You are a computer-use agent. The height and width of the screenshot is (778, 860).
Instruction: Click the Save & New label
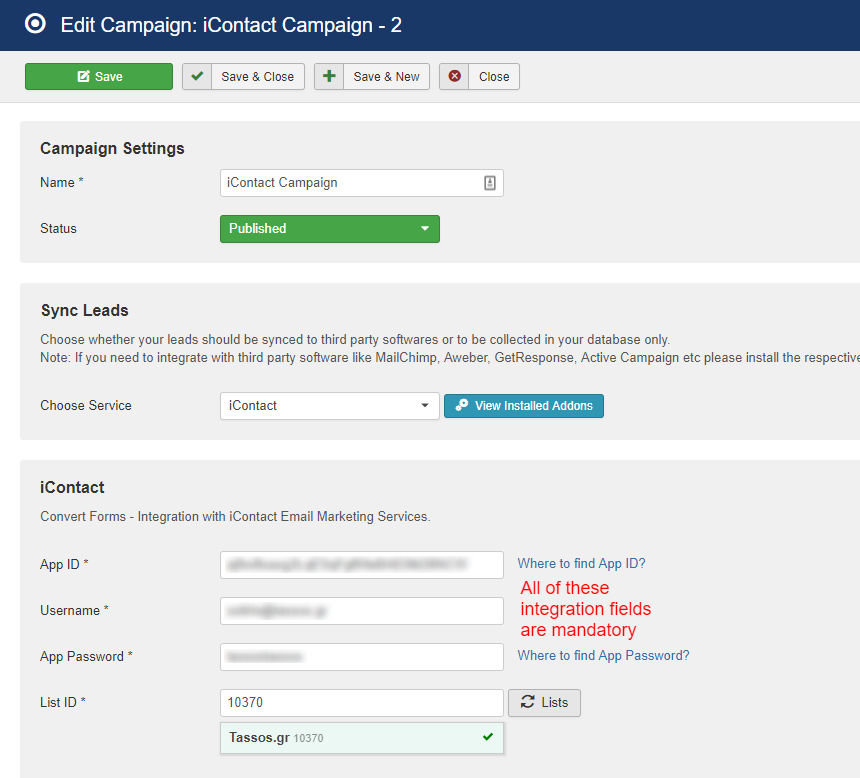pos(386,76)
